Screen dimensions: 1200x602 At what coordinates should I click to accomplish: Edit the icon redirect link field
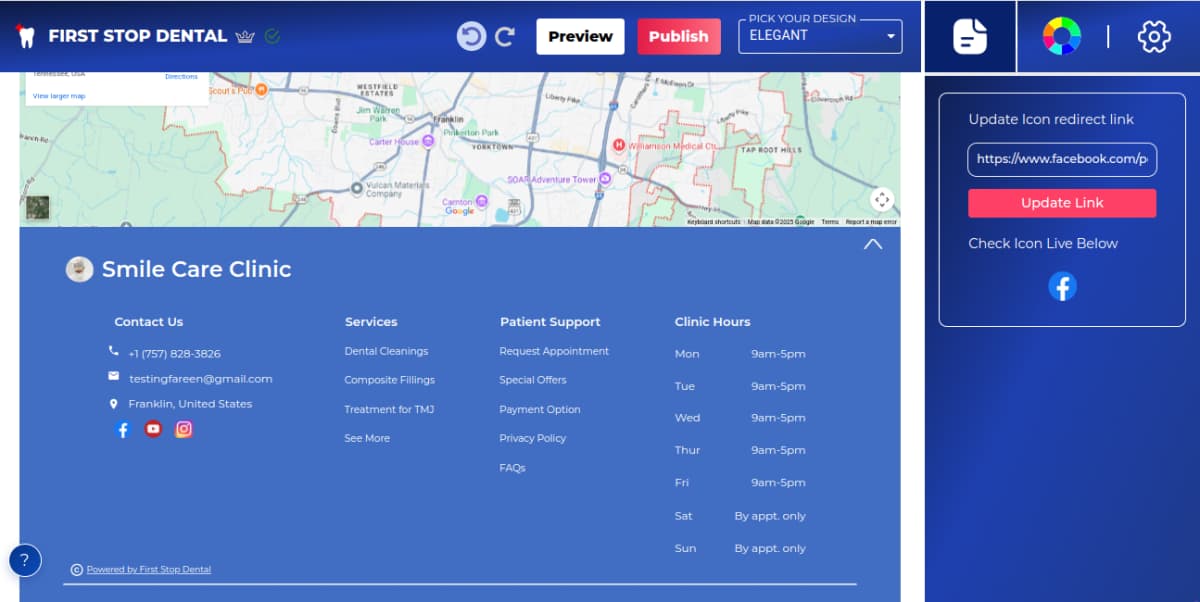(1061, 159)
